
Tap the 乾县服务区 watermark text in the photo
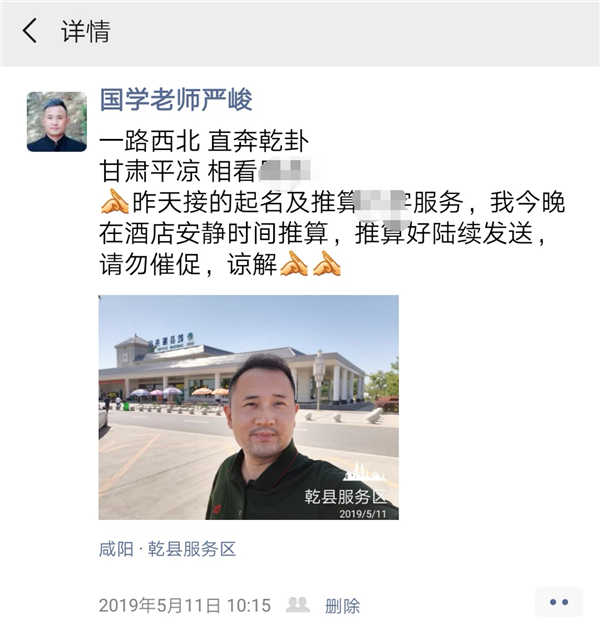tap(346, 496)
